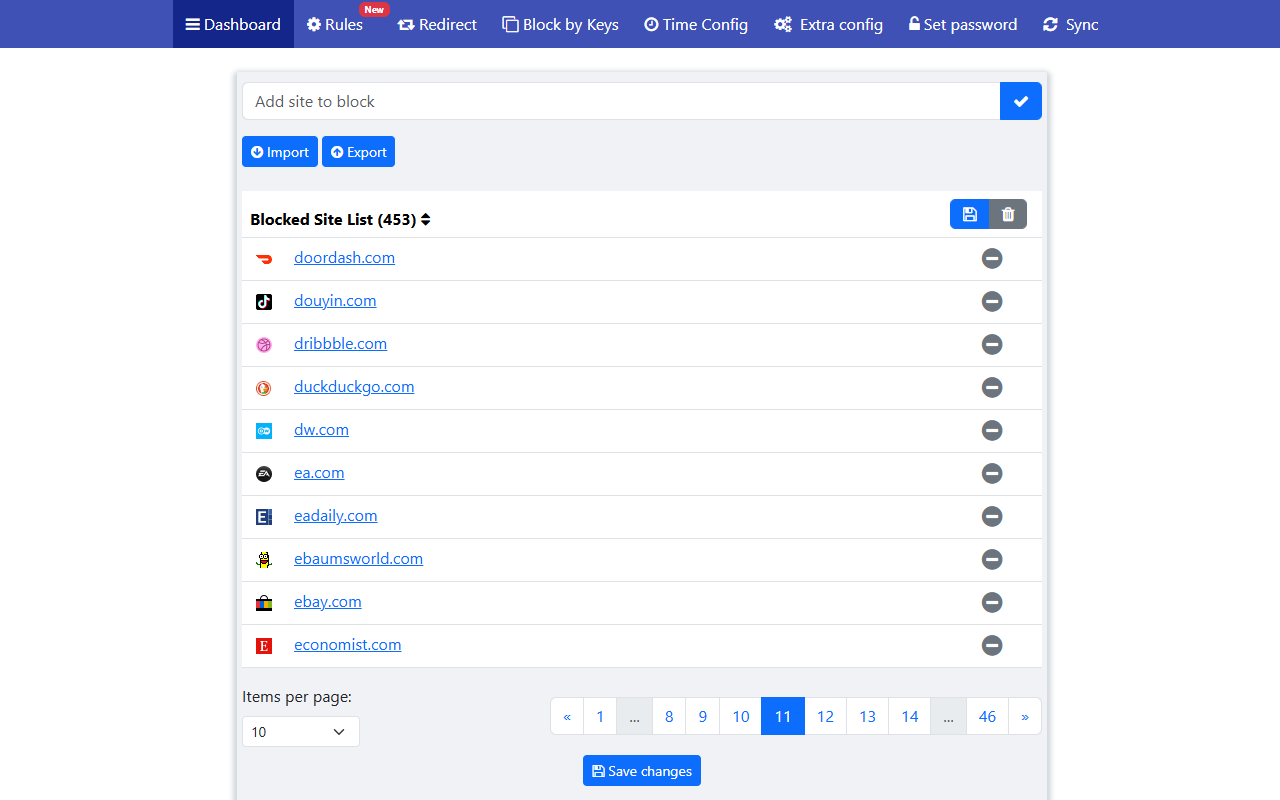Image resolution: width=1280 pixels, height=800 pixels.
Task: Click the ea.com favicon
Action: [x=264, y=474]
